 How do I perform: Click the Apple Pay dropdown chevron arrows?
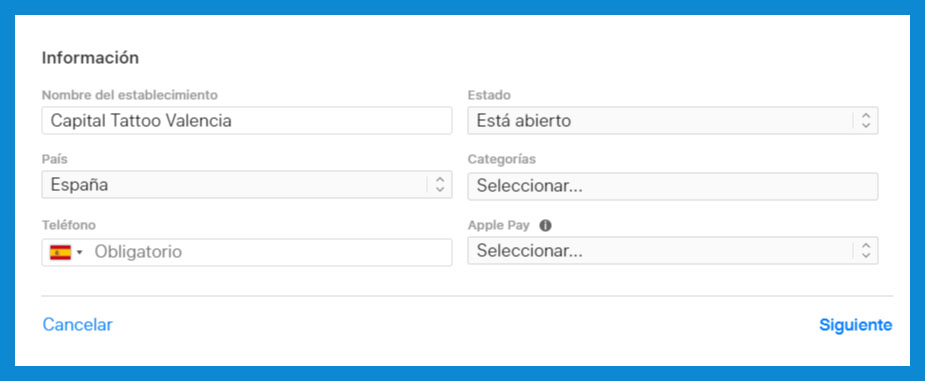(x=865, y=251)
